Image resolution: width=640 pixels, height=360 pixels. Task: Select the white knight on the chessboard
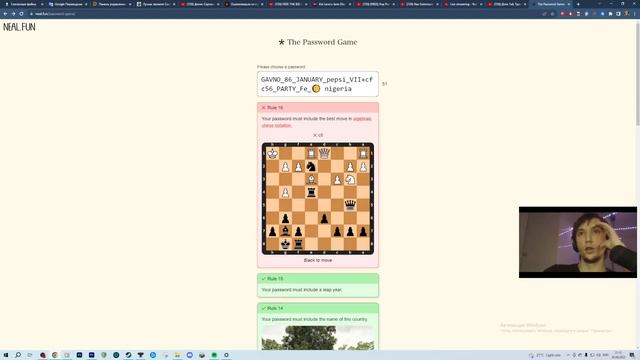click(x=350, y=179)
